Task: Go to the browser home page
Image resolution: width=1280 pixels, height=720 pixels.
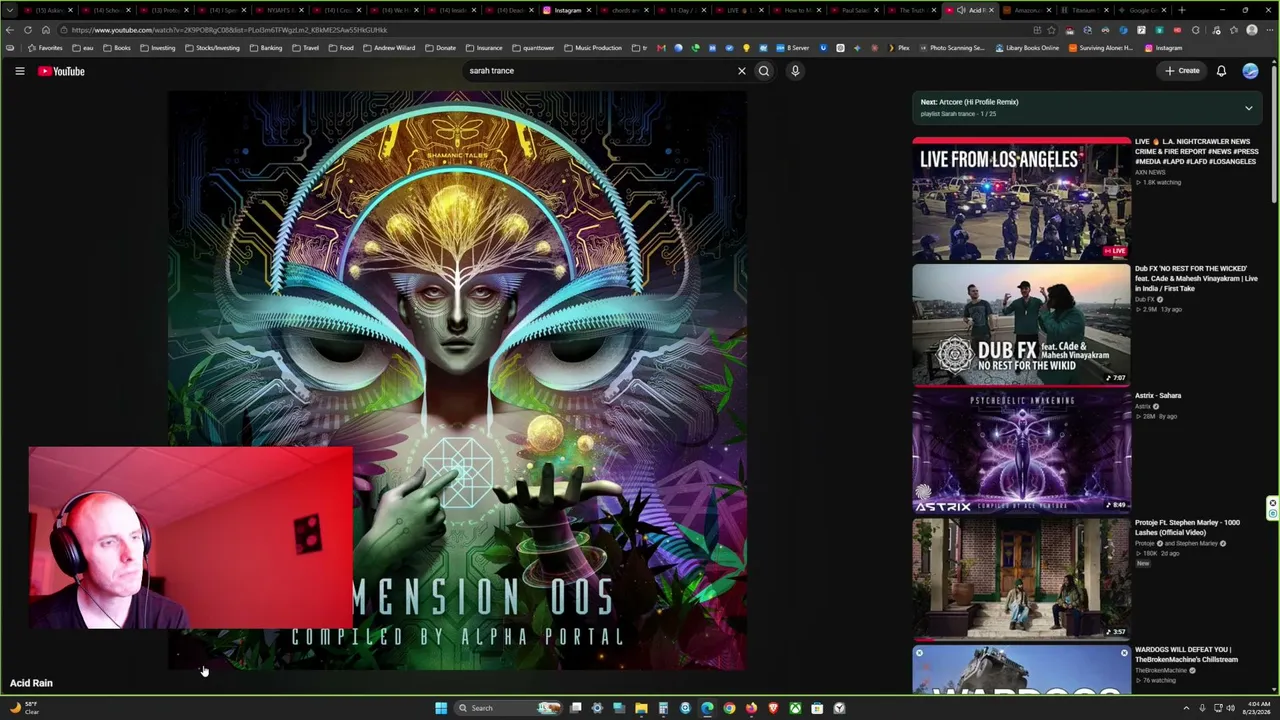Action: tap(45, 30)
